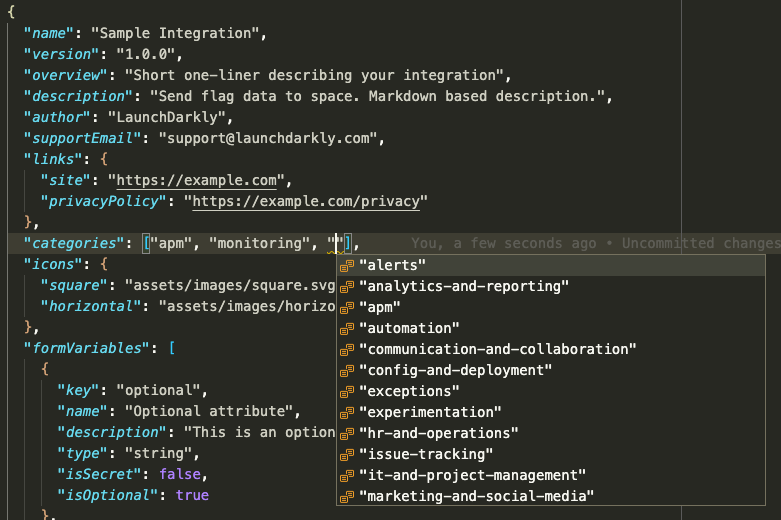The height and width of the screenshot is (520, 781).
Task: Click the "isOptional" true value
Action: [x=192, y=496]
